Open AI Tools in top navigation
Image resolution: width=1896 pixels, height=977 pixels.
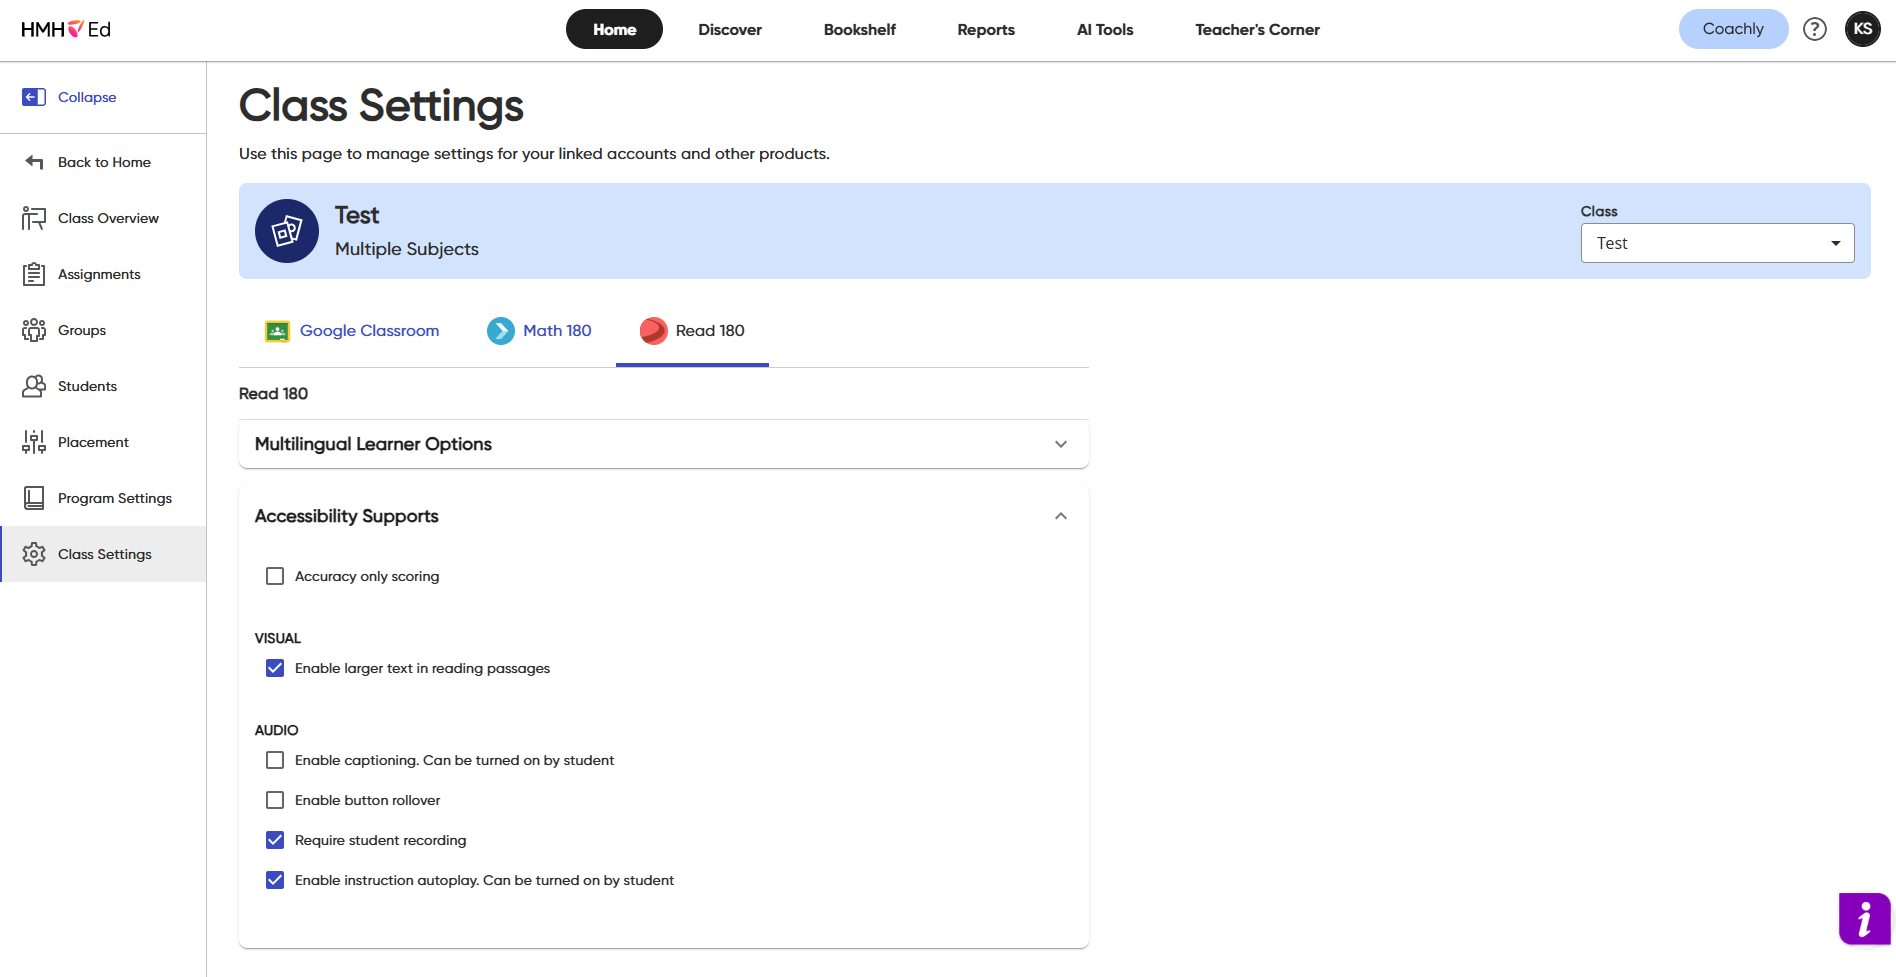(1105, 29)
